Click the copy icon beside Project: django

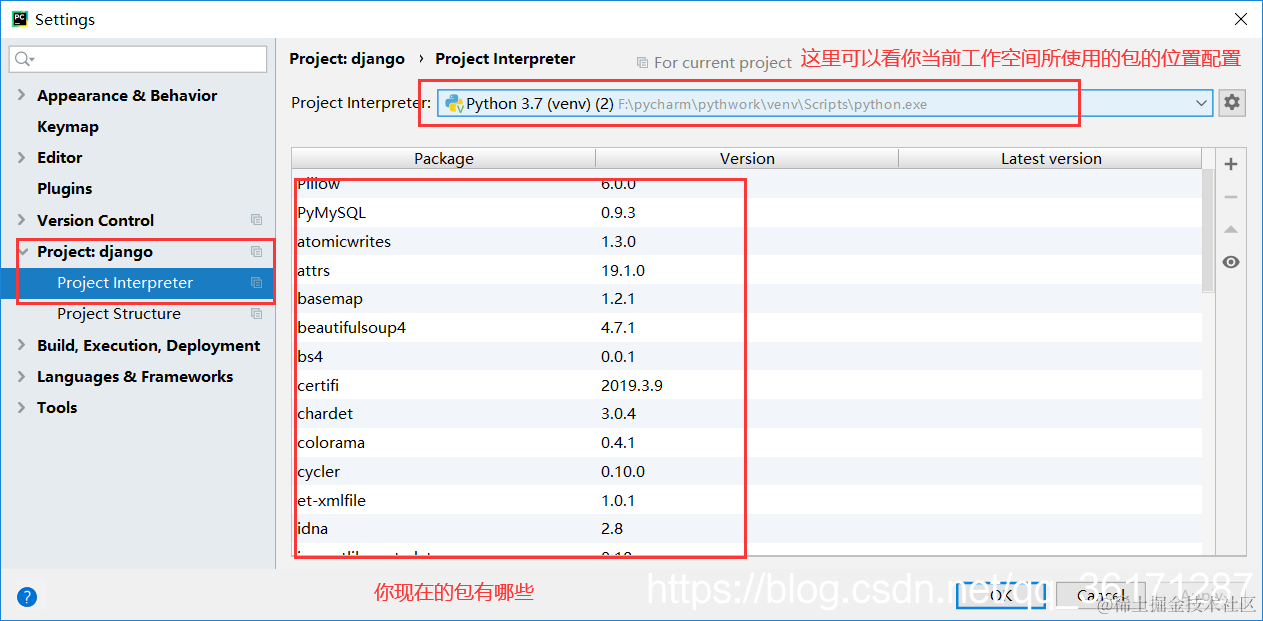[257, 252]
